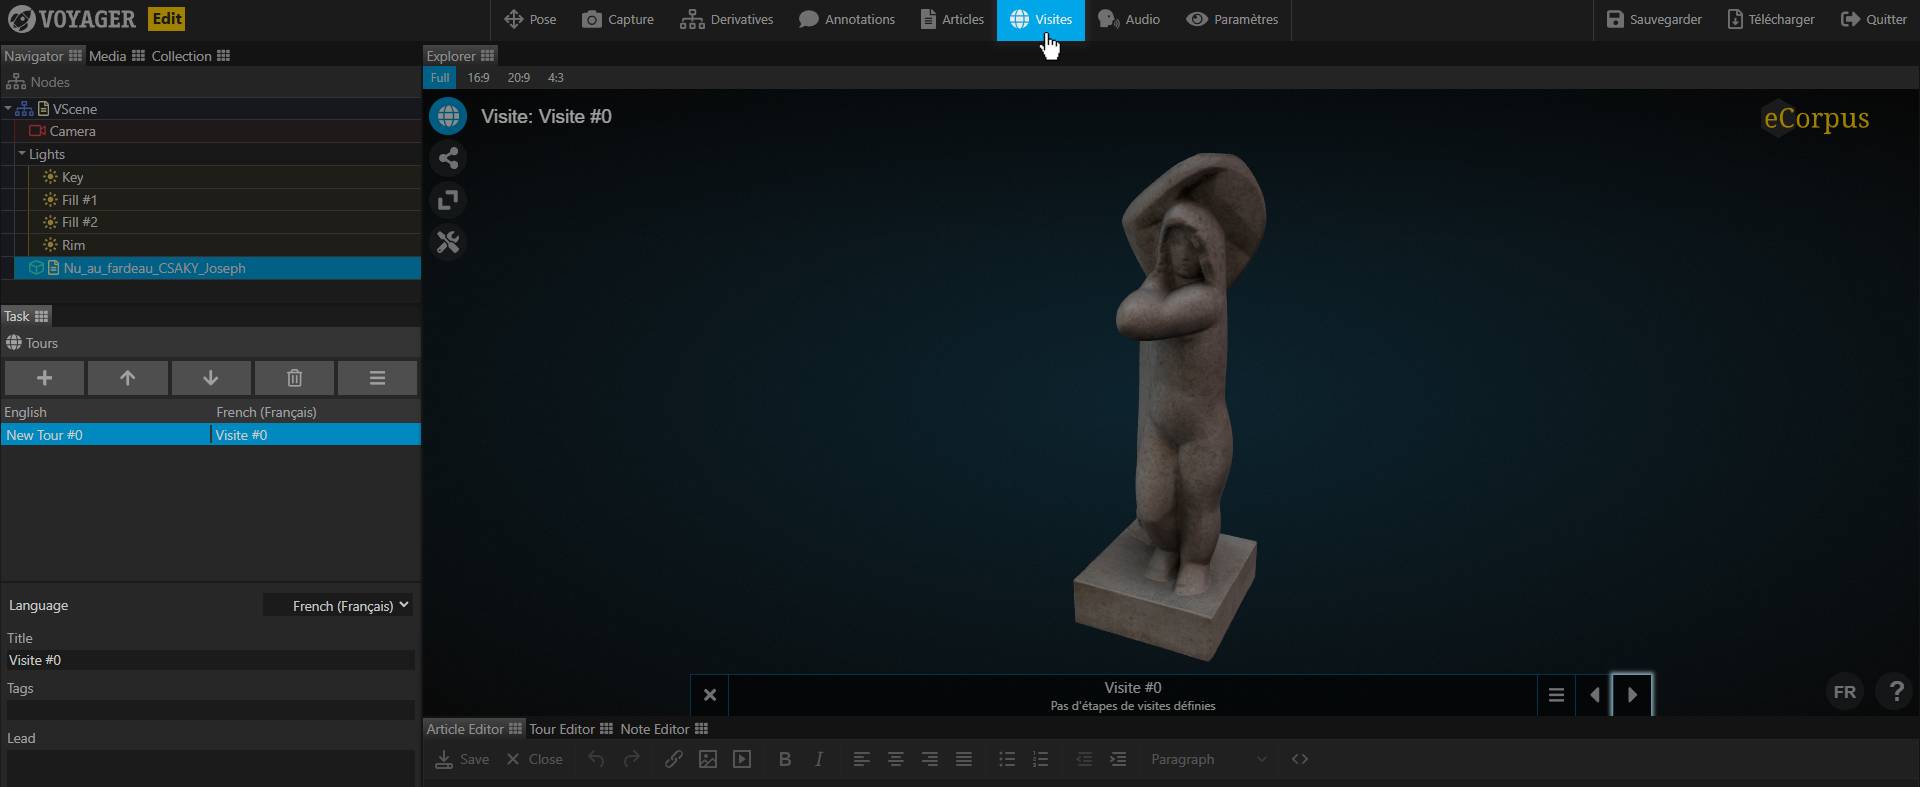Screen dimensions: 1920x787
Task: Open the Articles task
Action: point(952,19)
